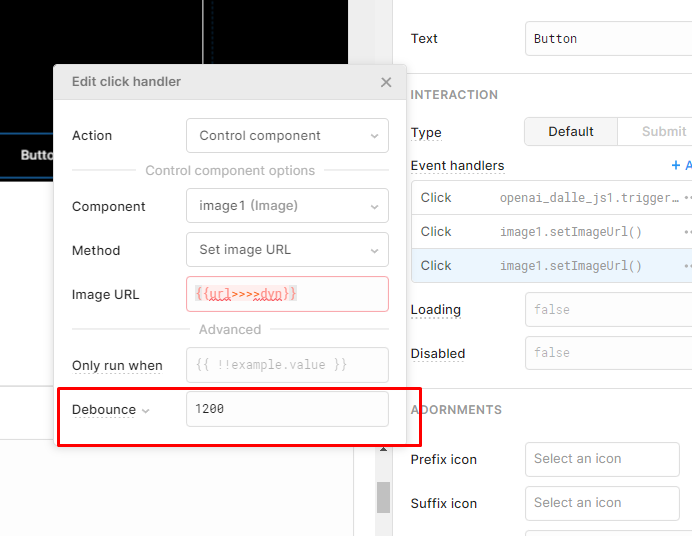Image resolution: width=692 pixels, height=536 pixels.
Task: Open the second Click image1.setImageUrl() handler row
Action: click(552, 232)
